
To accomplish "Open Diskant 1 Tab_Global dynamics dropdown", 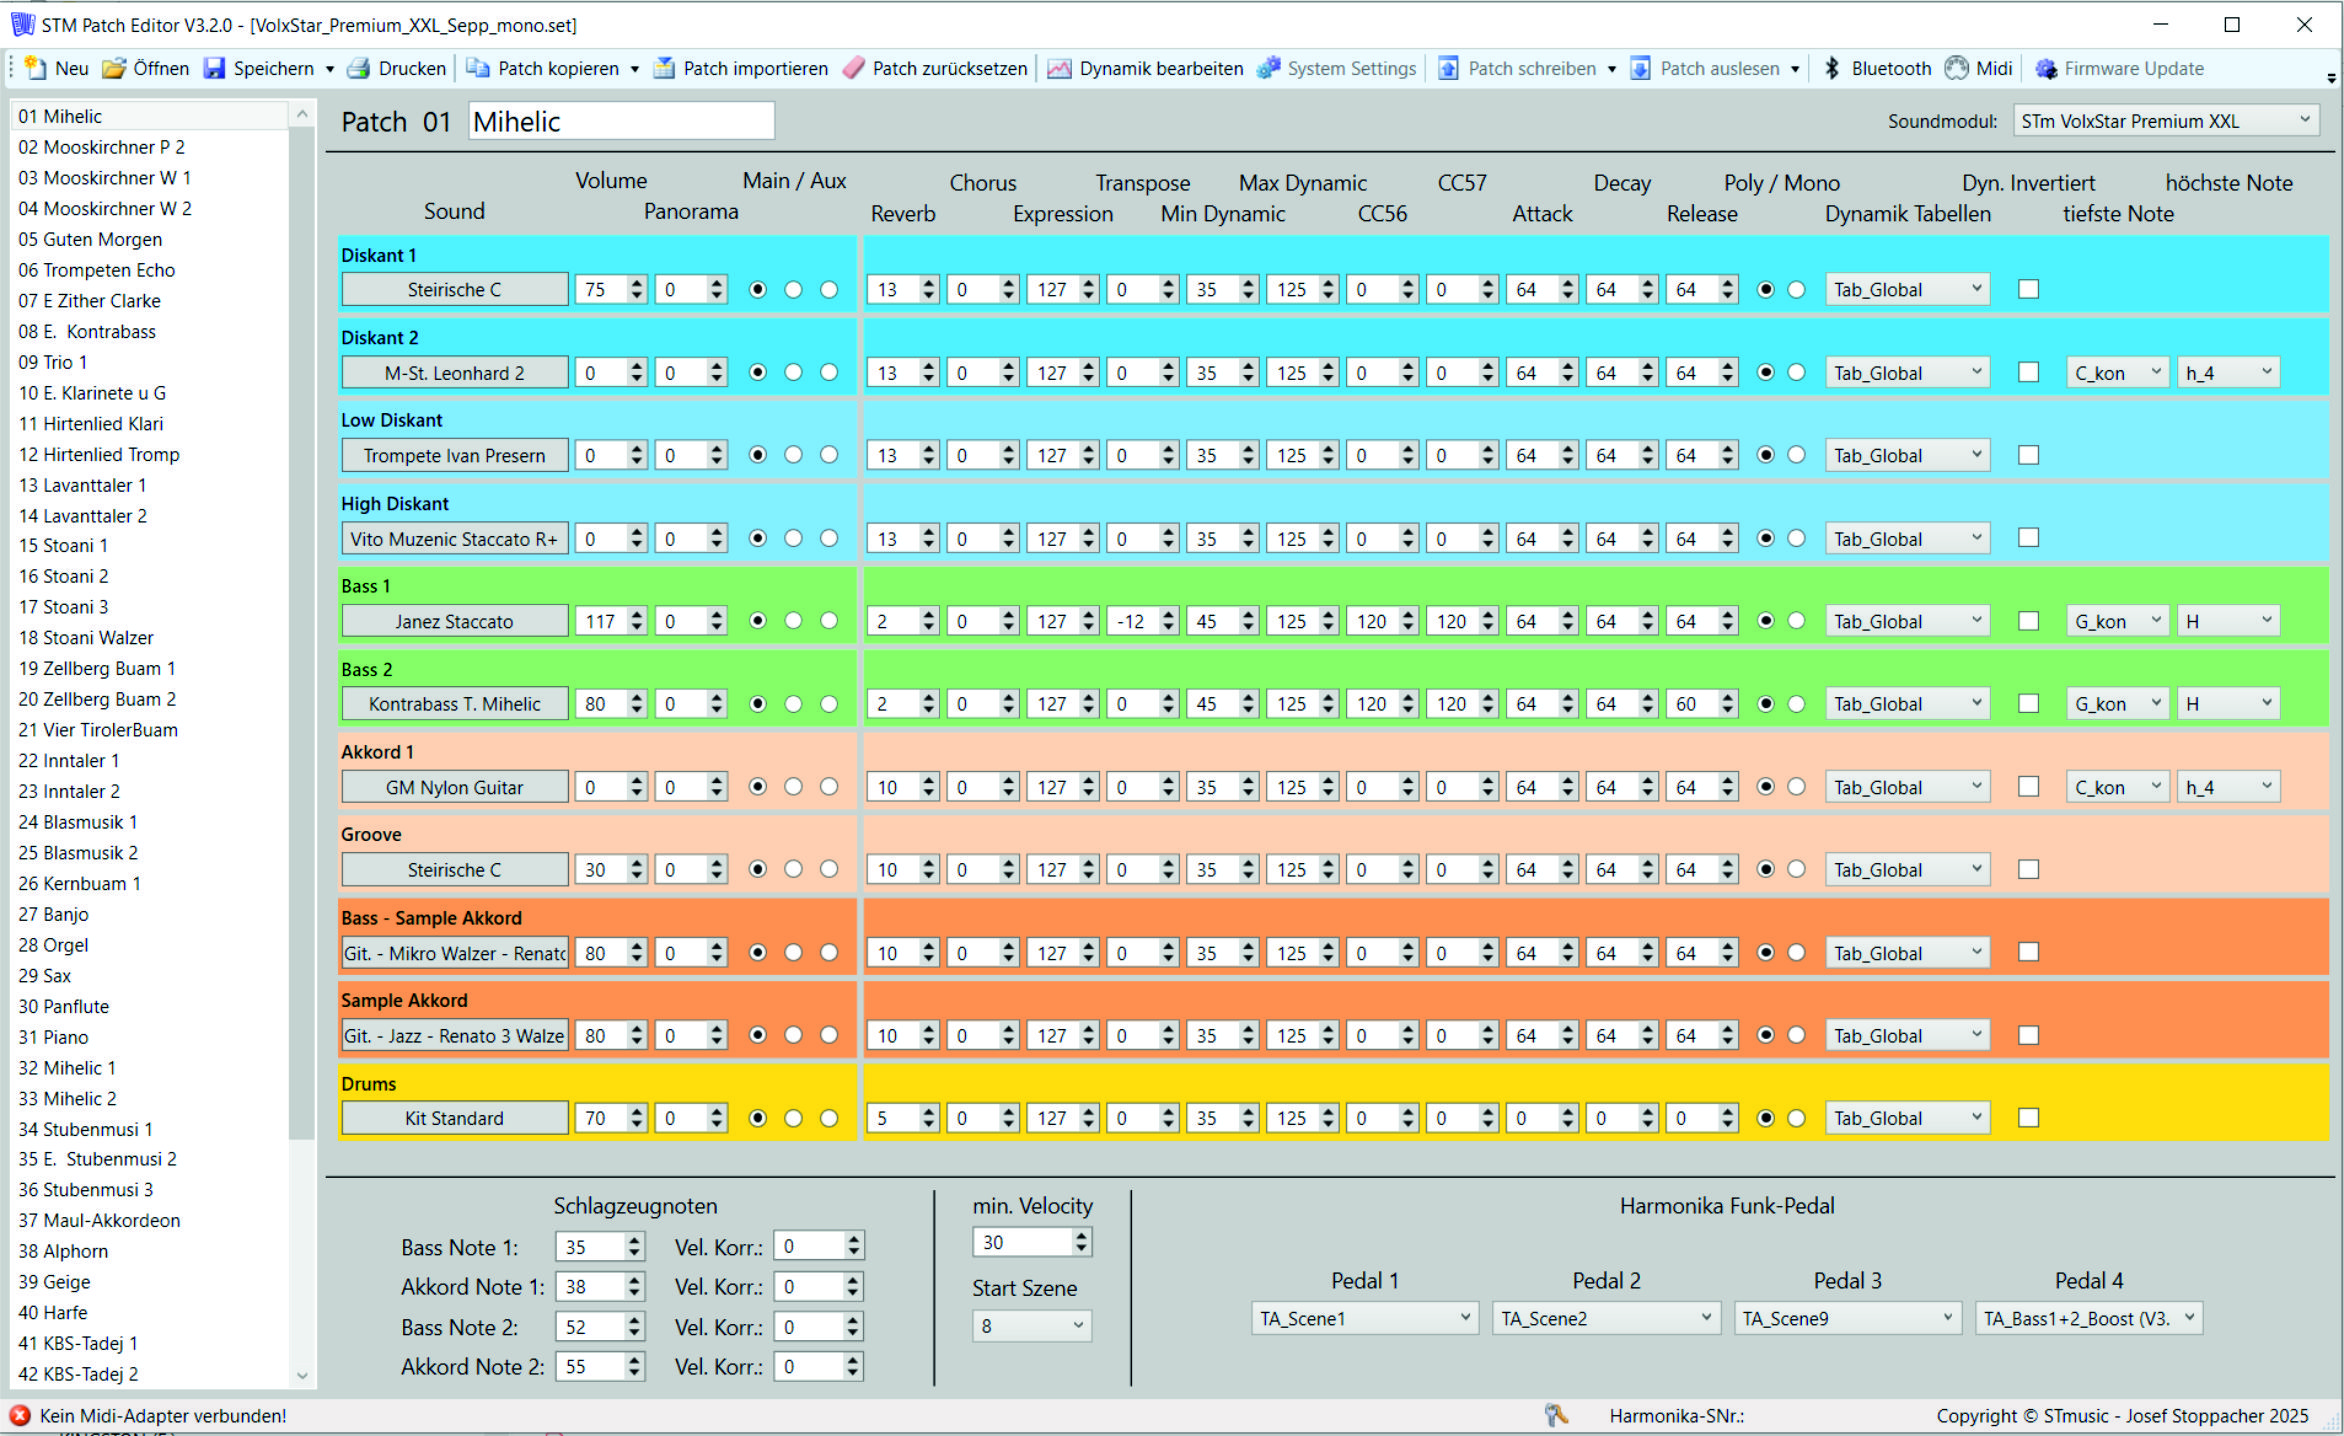I will [x=1907, y=290].
